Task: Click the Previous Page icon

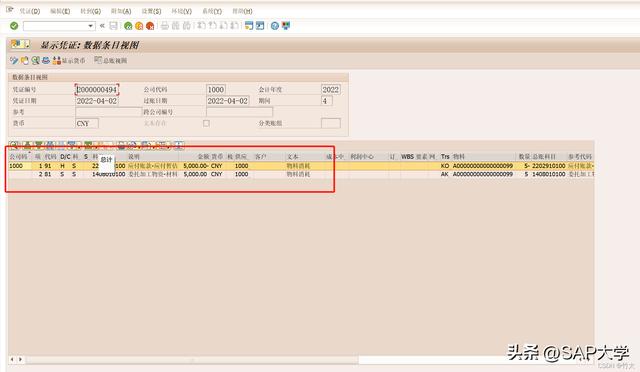Action: pos(212,26)
